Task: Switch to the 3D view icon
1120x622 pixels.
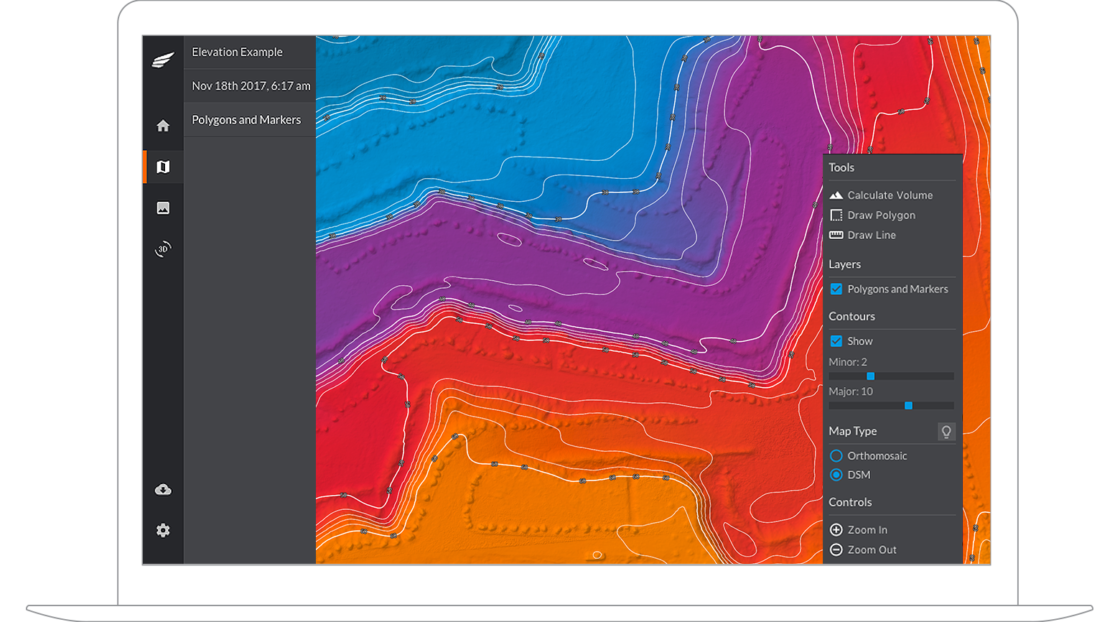Action: point(163,249)
